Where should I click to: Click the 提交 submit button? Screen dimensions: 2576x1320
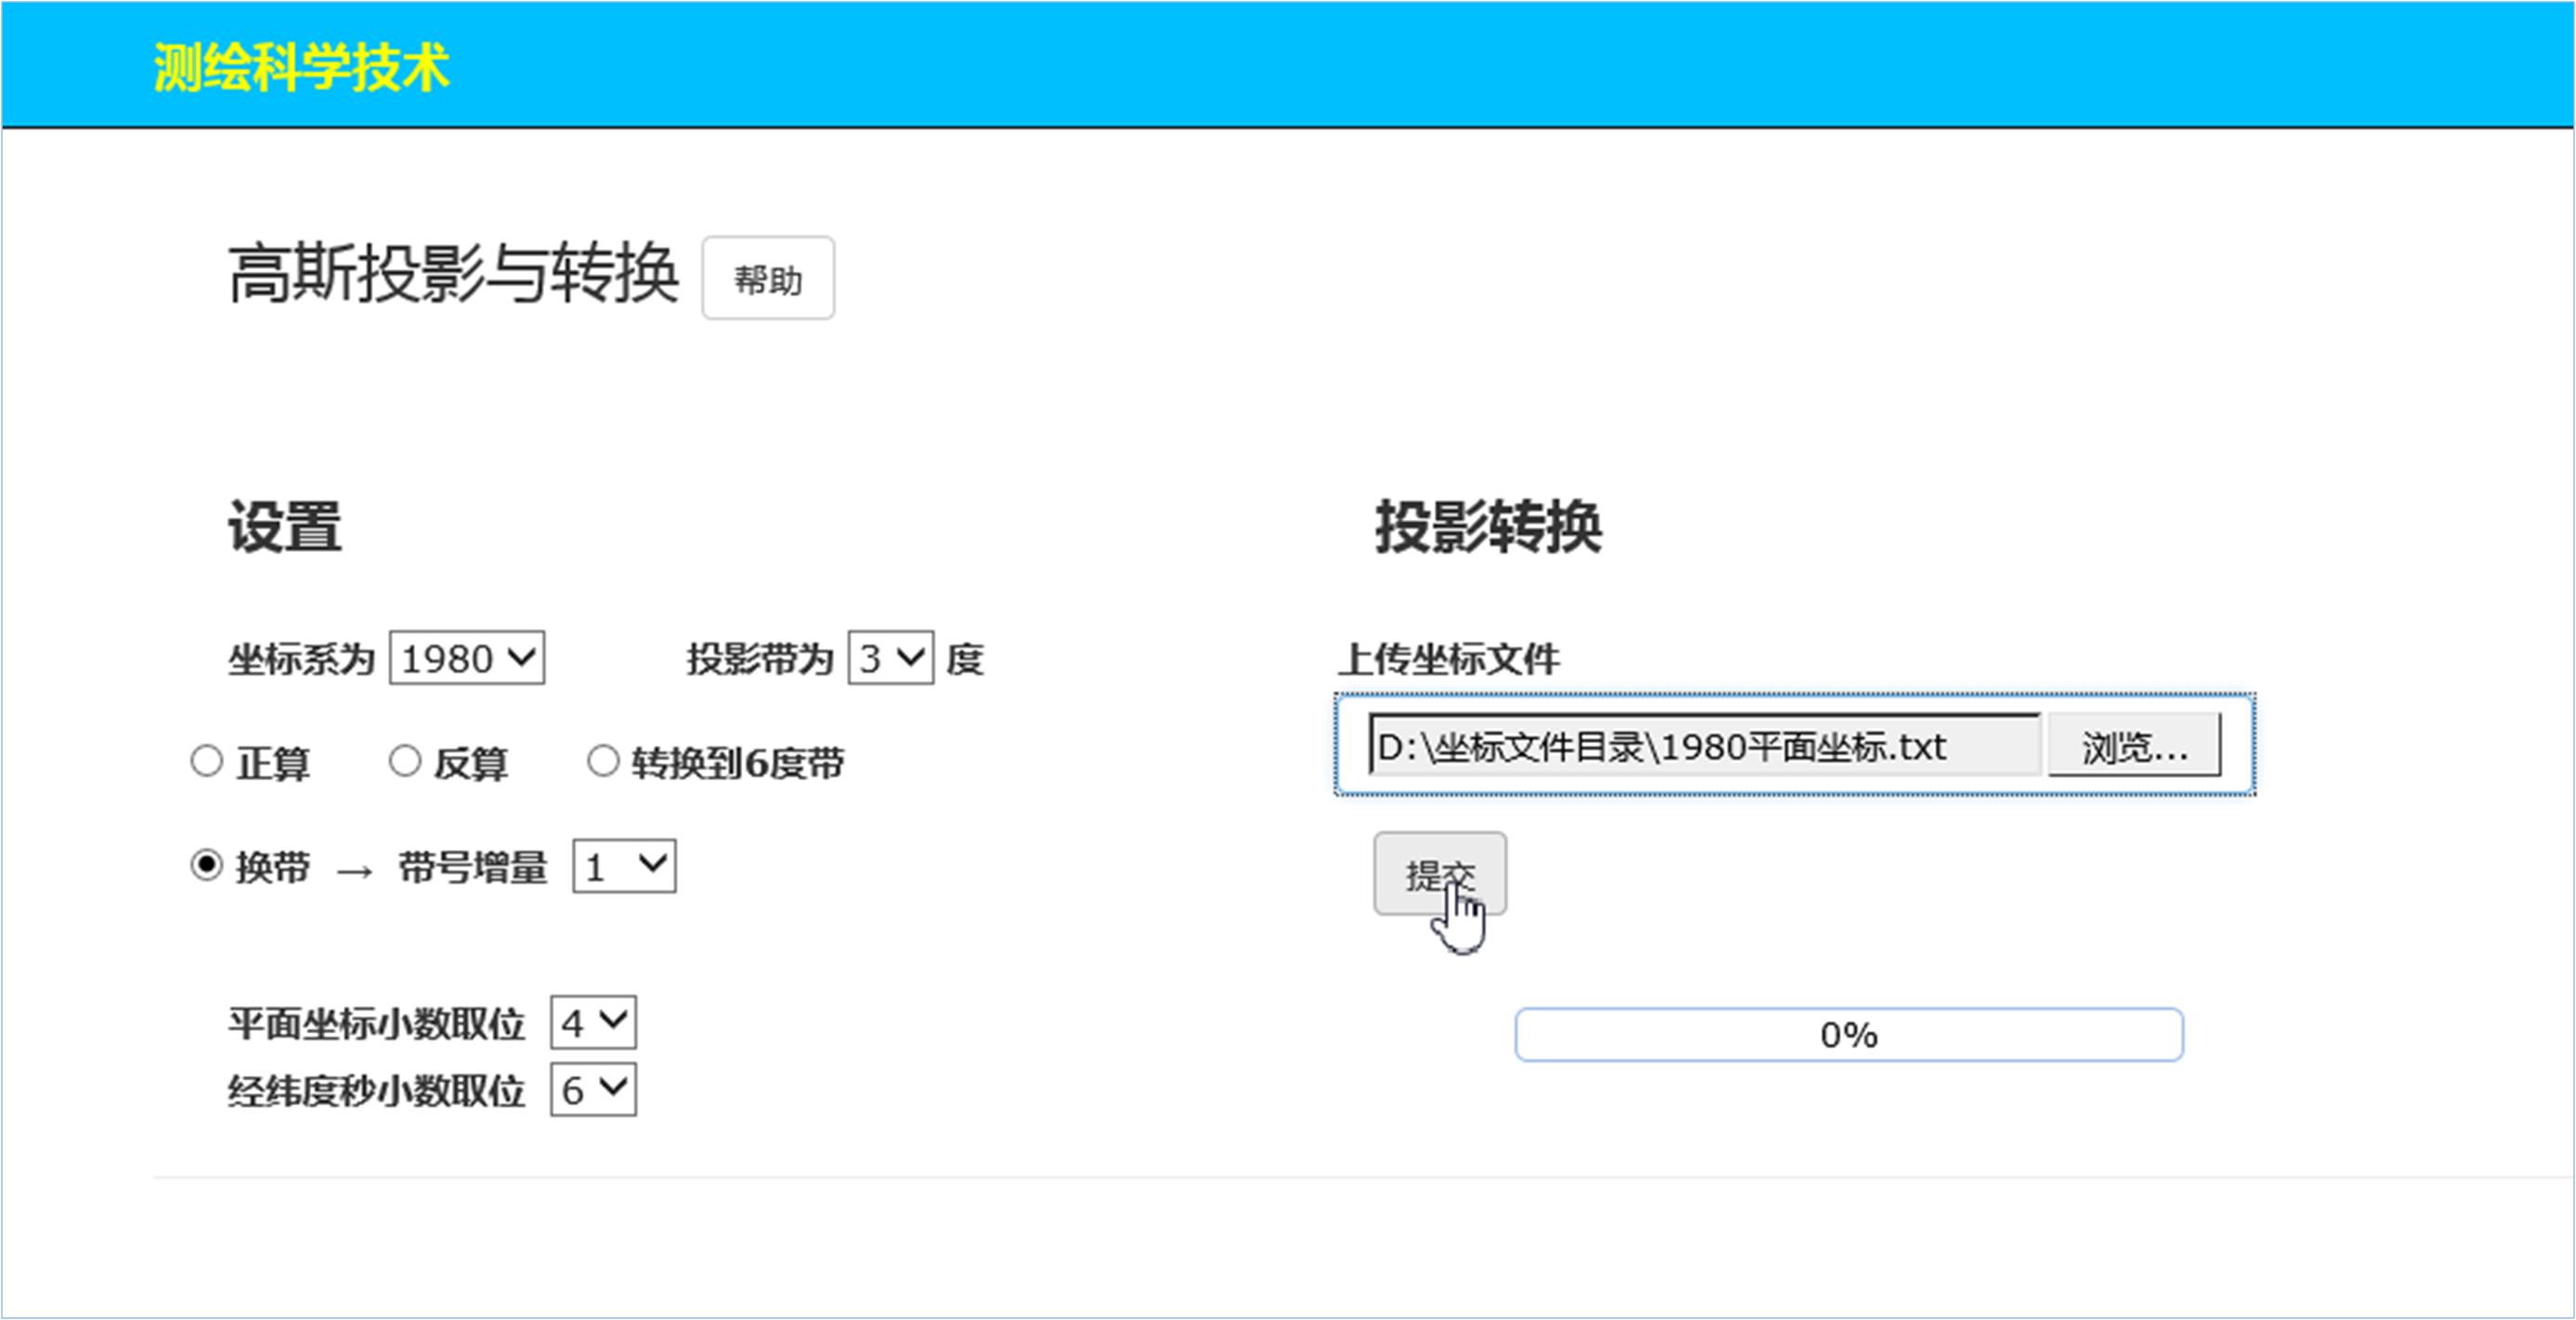[x=1439, y=873]
